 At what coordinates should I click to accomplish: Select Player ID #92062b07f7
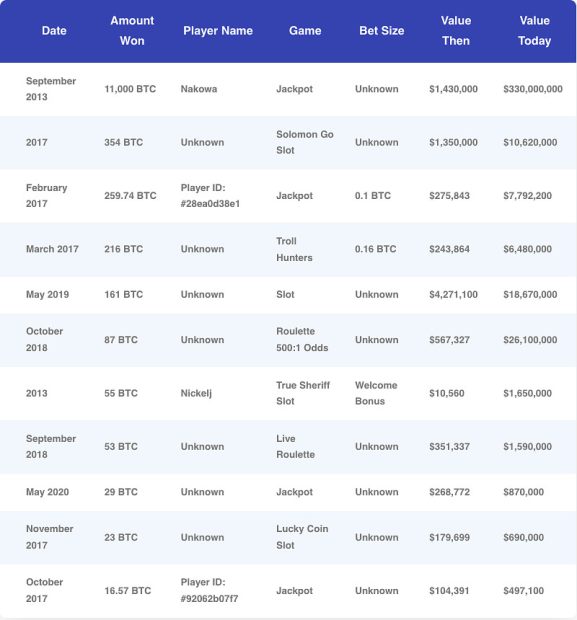209,590
